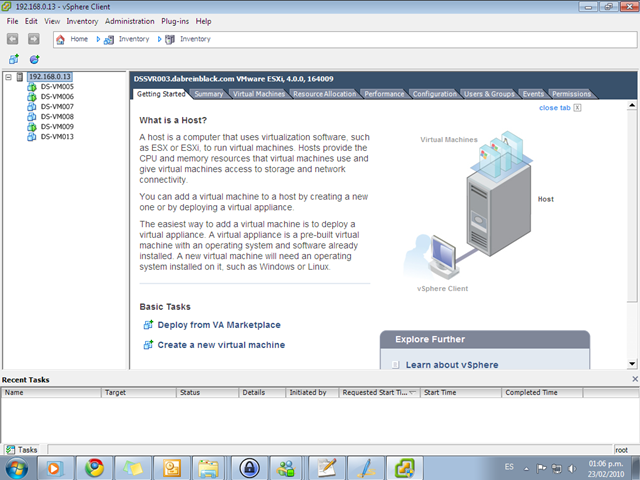Viewport: 640px width, 480px height.
Task: Open the Requested Start Time sort arrow
Action: click(x=413, y=393)
